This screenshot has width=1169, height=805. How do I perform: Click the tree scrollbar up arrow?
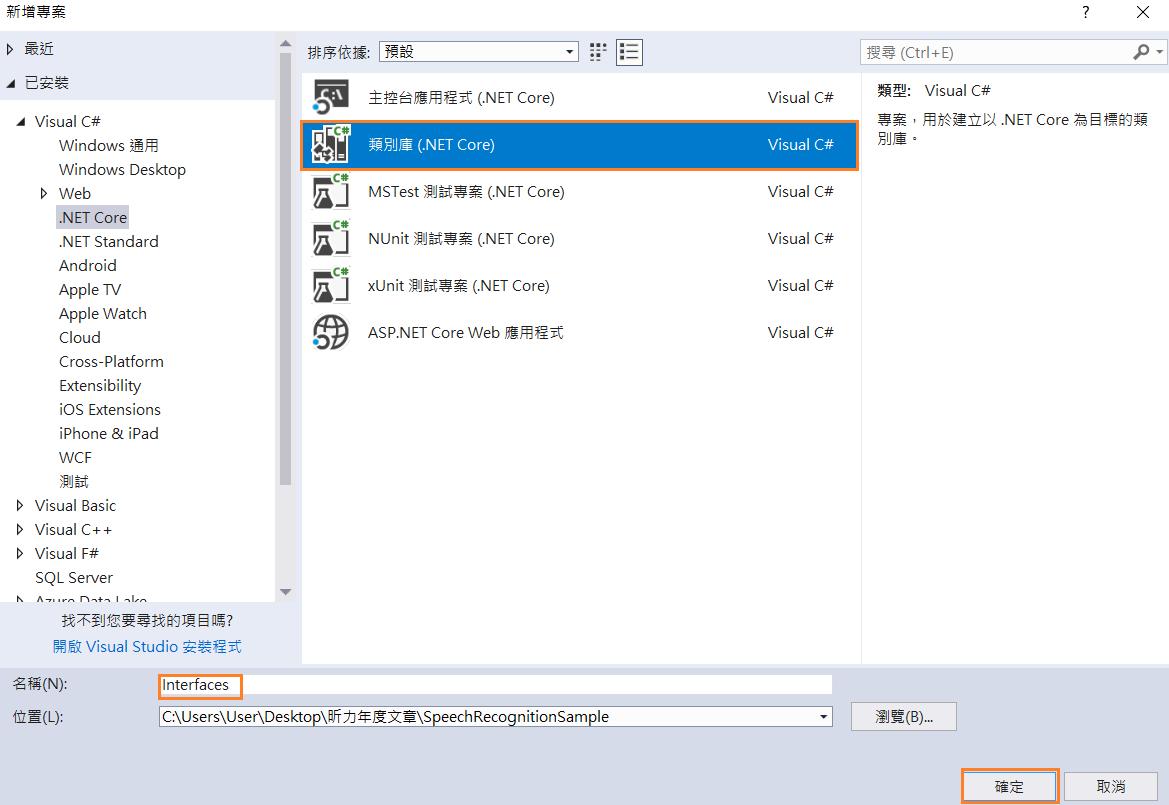[285, 44]
